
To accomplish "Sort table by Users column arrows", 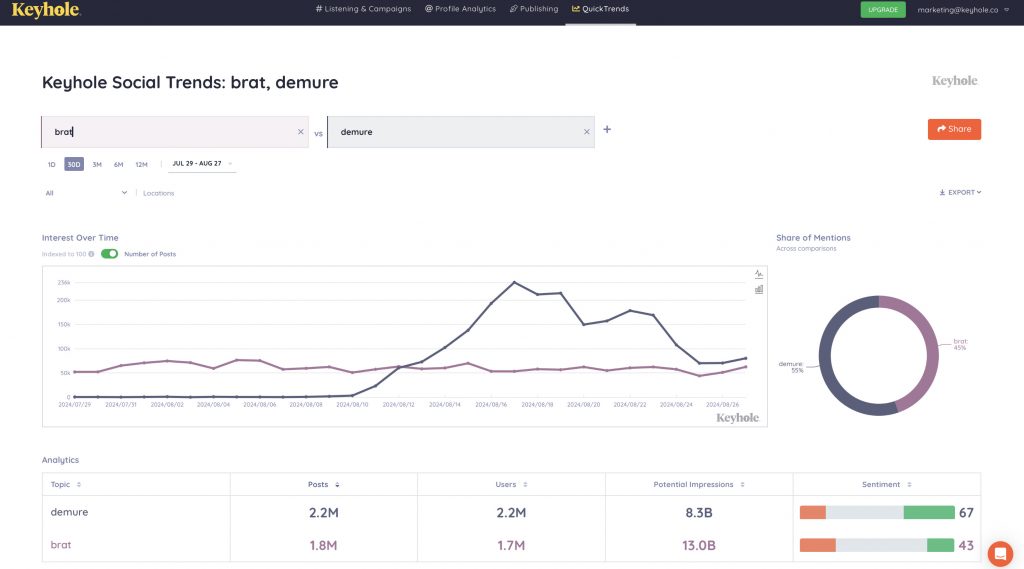I will (x=525, y=485).
